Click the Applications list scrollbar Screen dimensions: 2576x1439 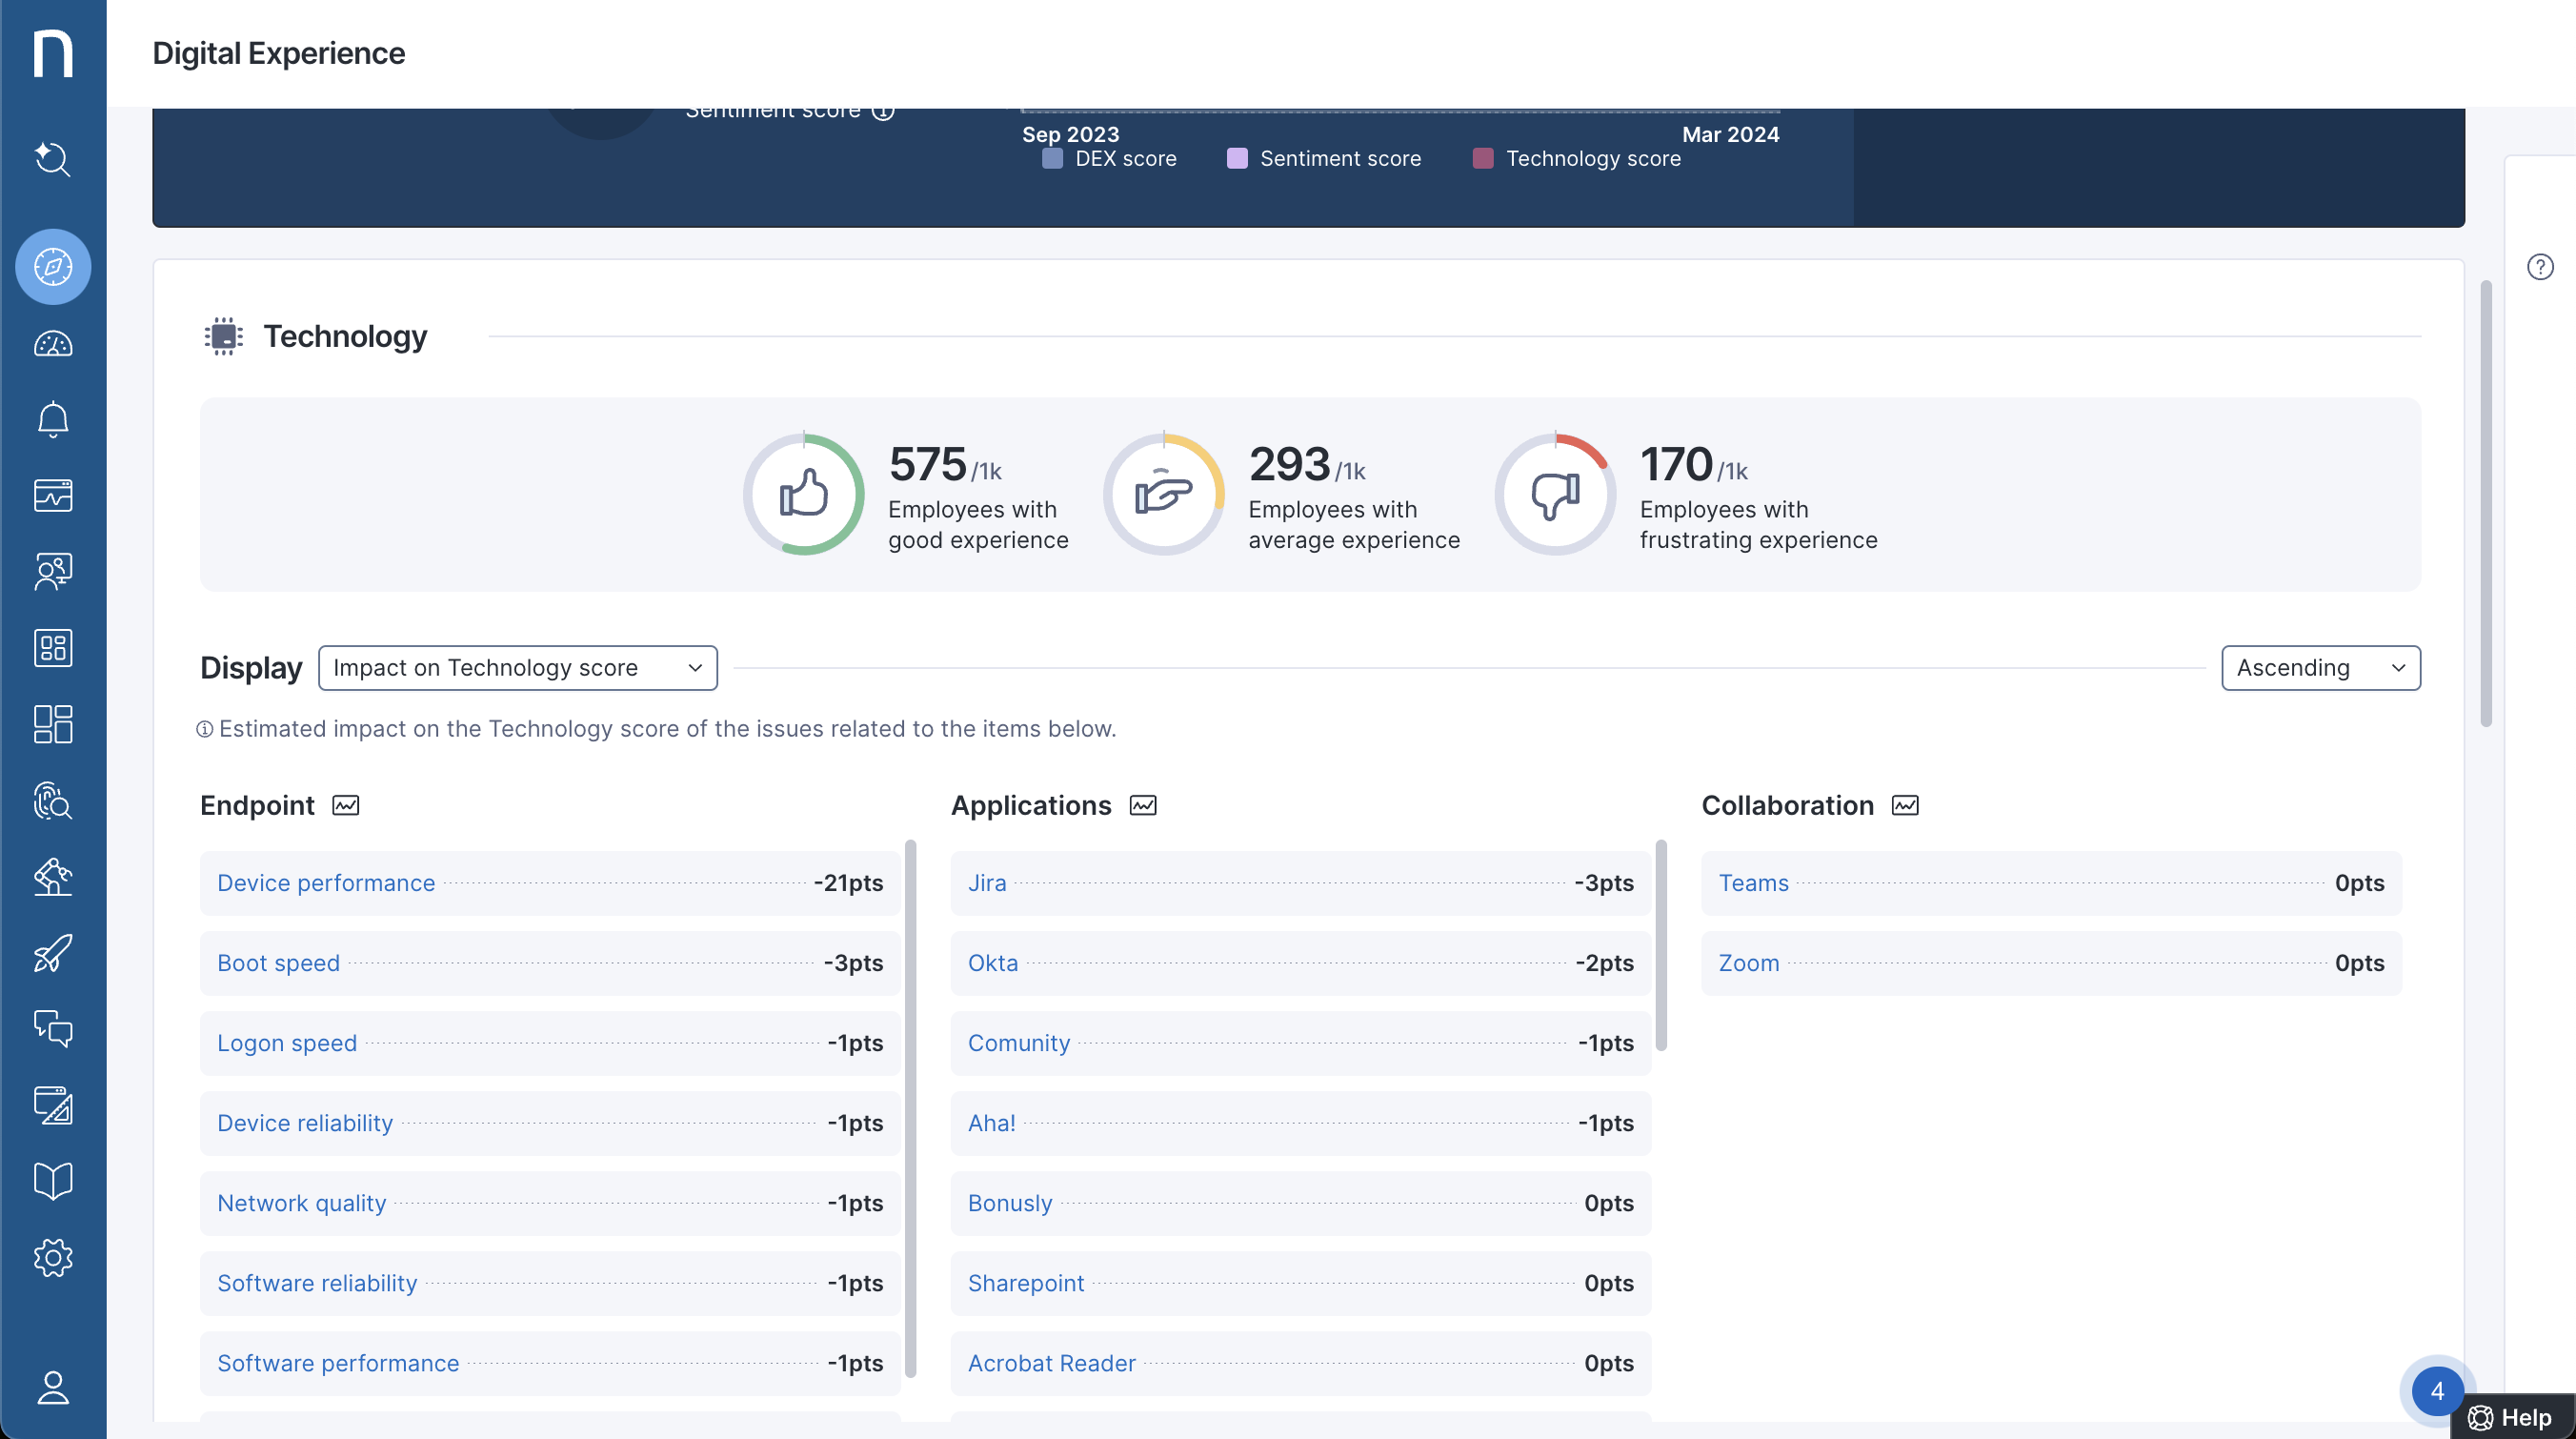point(1660,945)
